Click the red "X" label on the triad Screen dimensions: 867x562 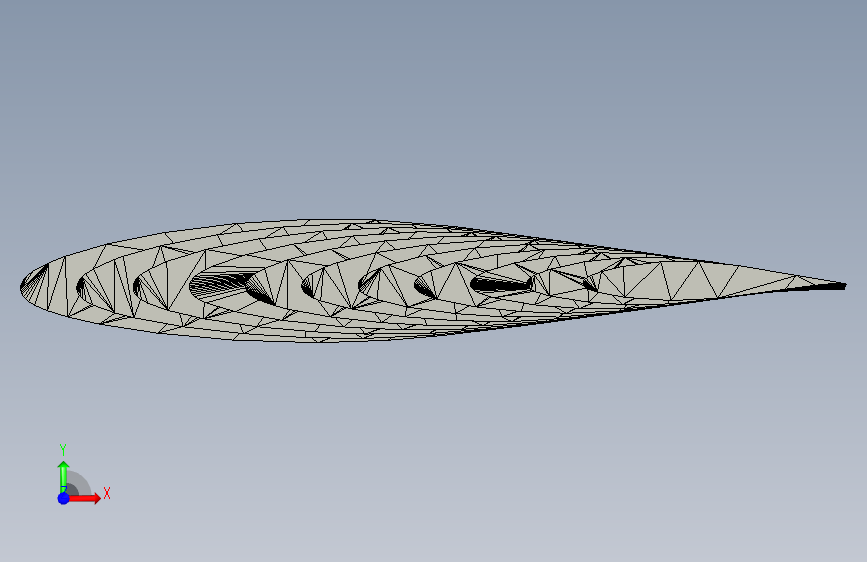pos(107,493)
